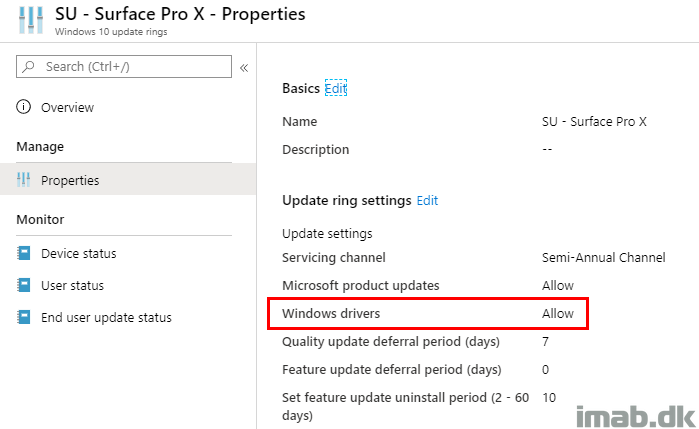Click End user update status icon

pos(24,317)
